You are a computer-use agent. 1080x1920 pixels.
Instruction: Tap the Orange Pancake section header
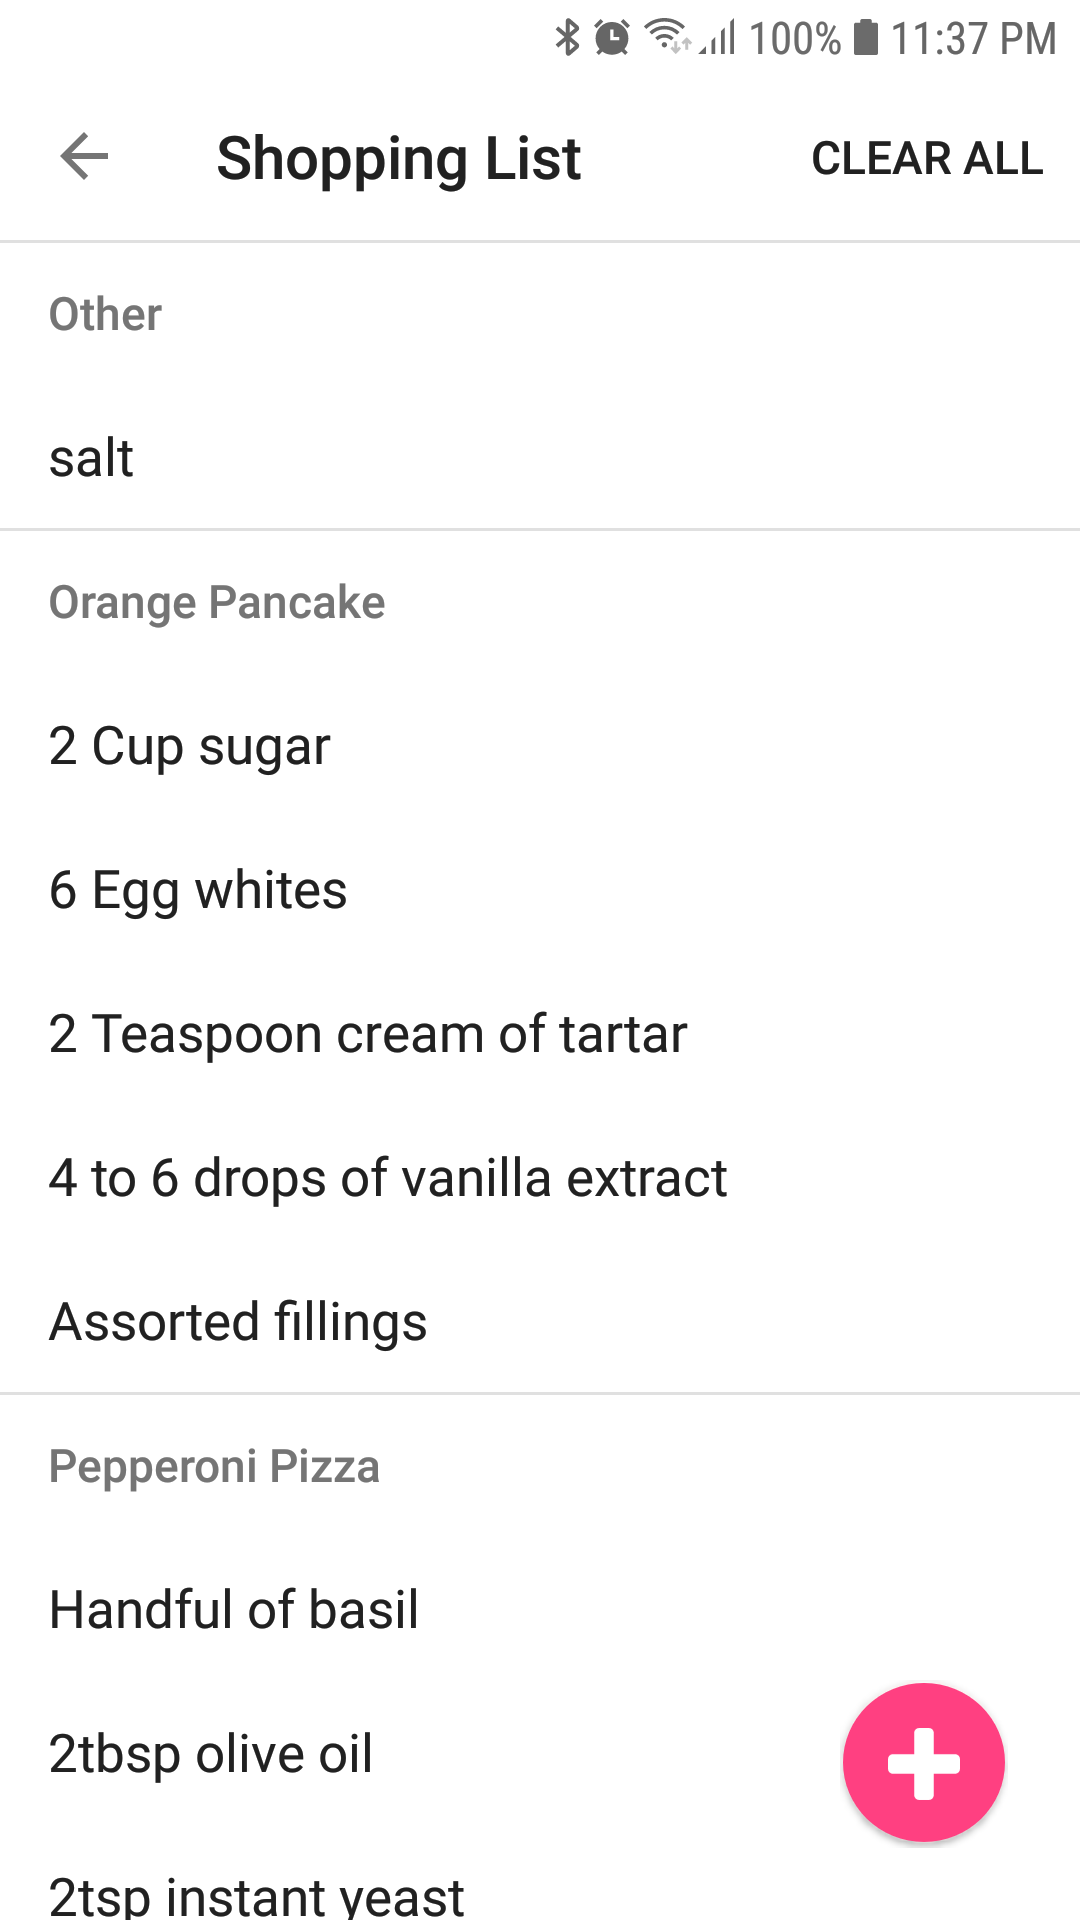coord(217,602)
